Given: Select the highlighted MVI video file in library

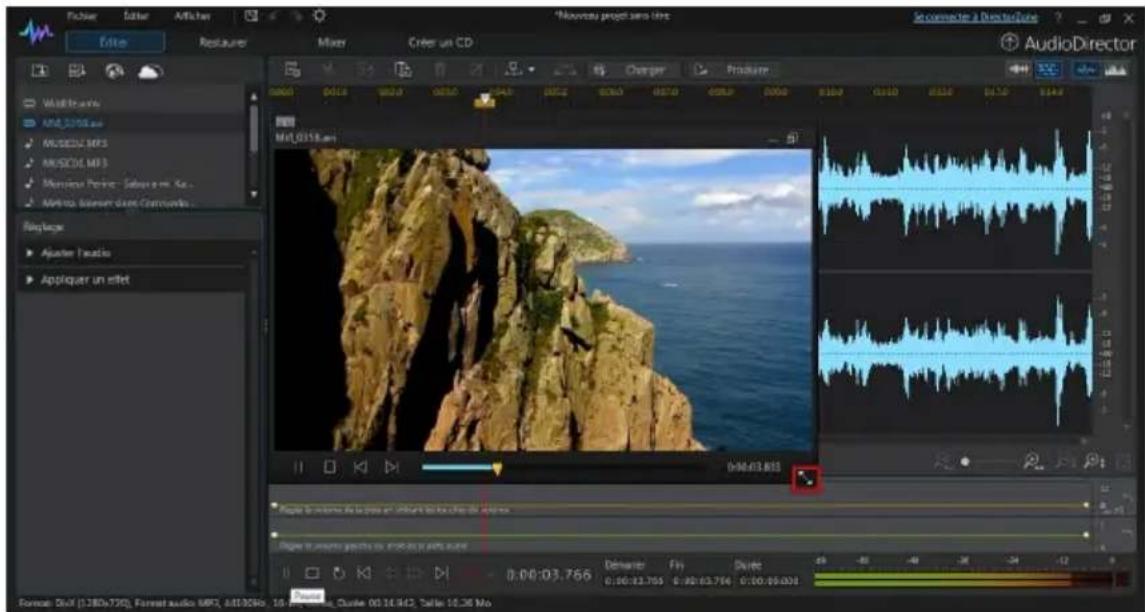Looking at the screenshot, I should pos(131,124).
